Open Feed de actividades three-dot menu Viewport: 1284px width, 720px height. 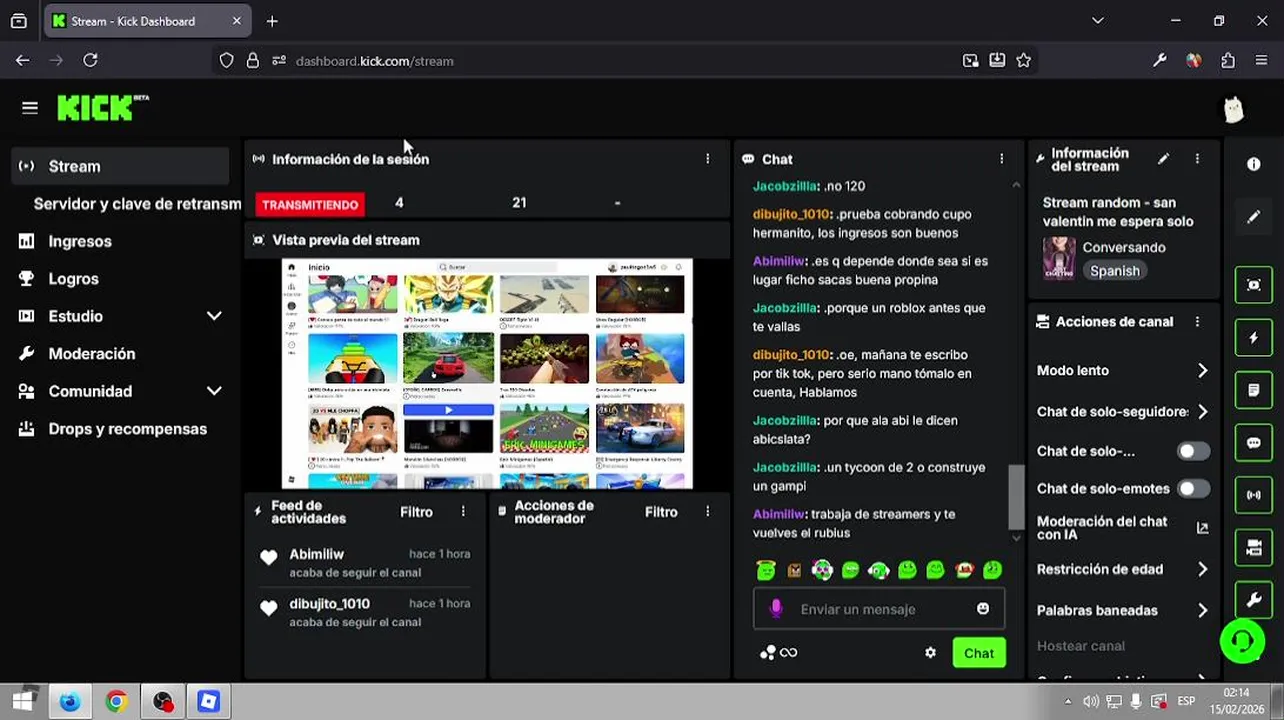coord(463,512)
